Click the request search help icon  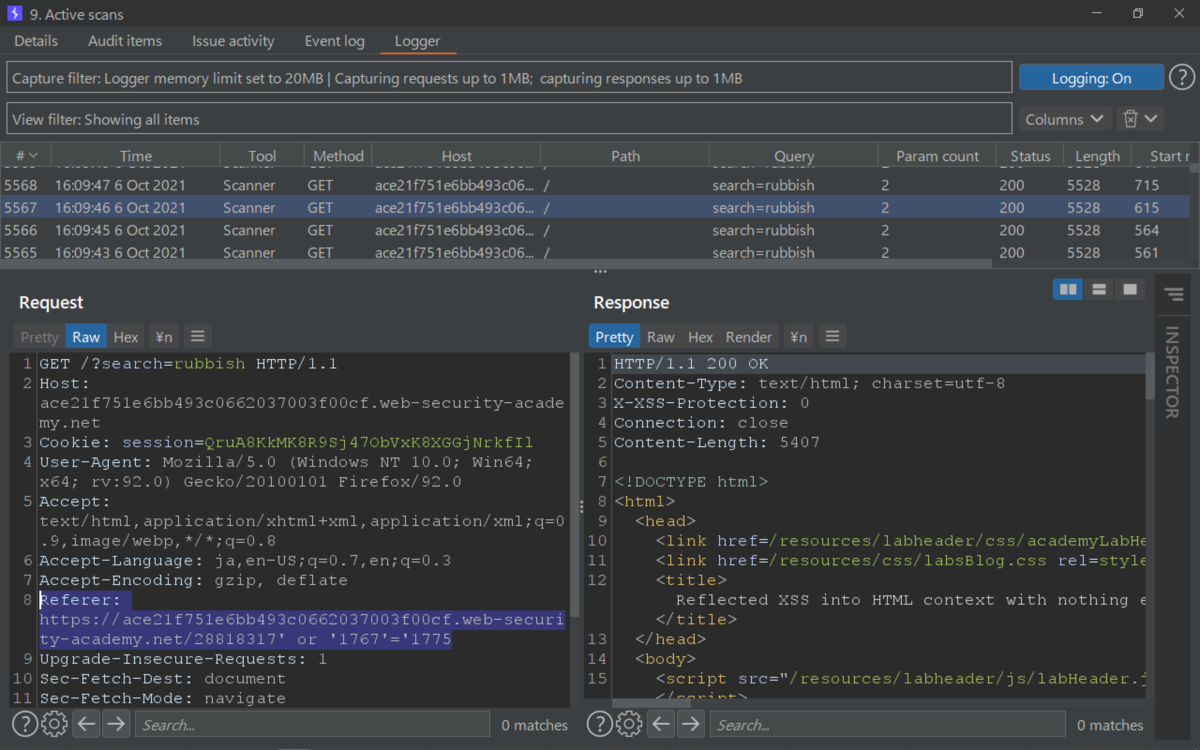(x=24, y=725)
